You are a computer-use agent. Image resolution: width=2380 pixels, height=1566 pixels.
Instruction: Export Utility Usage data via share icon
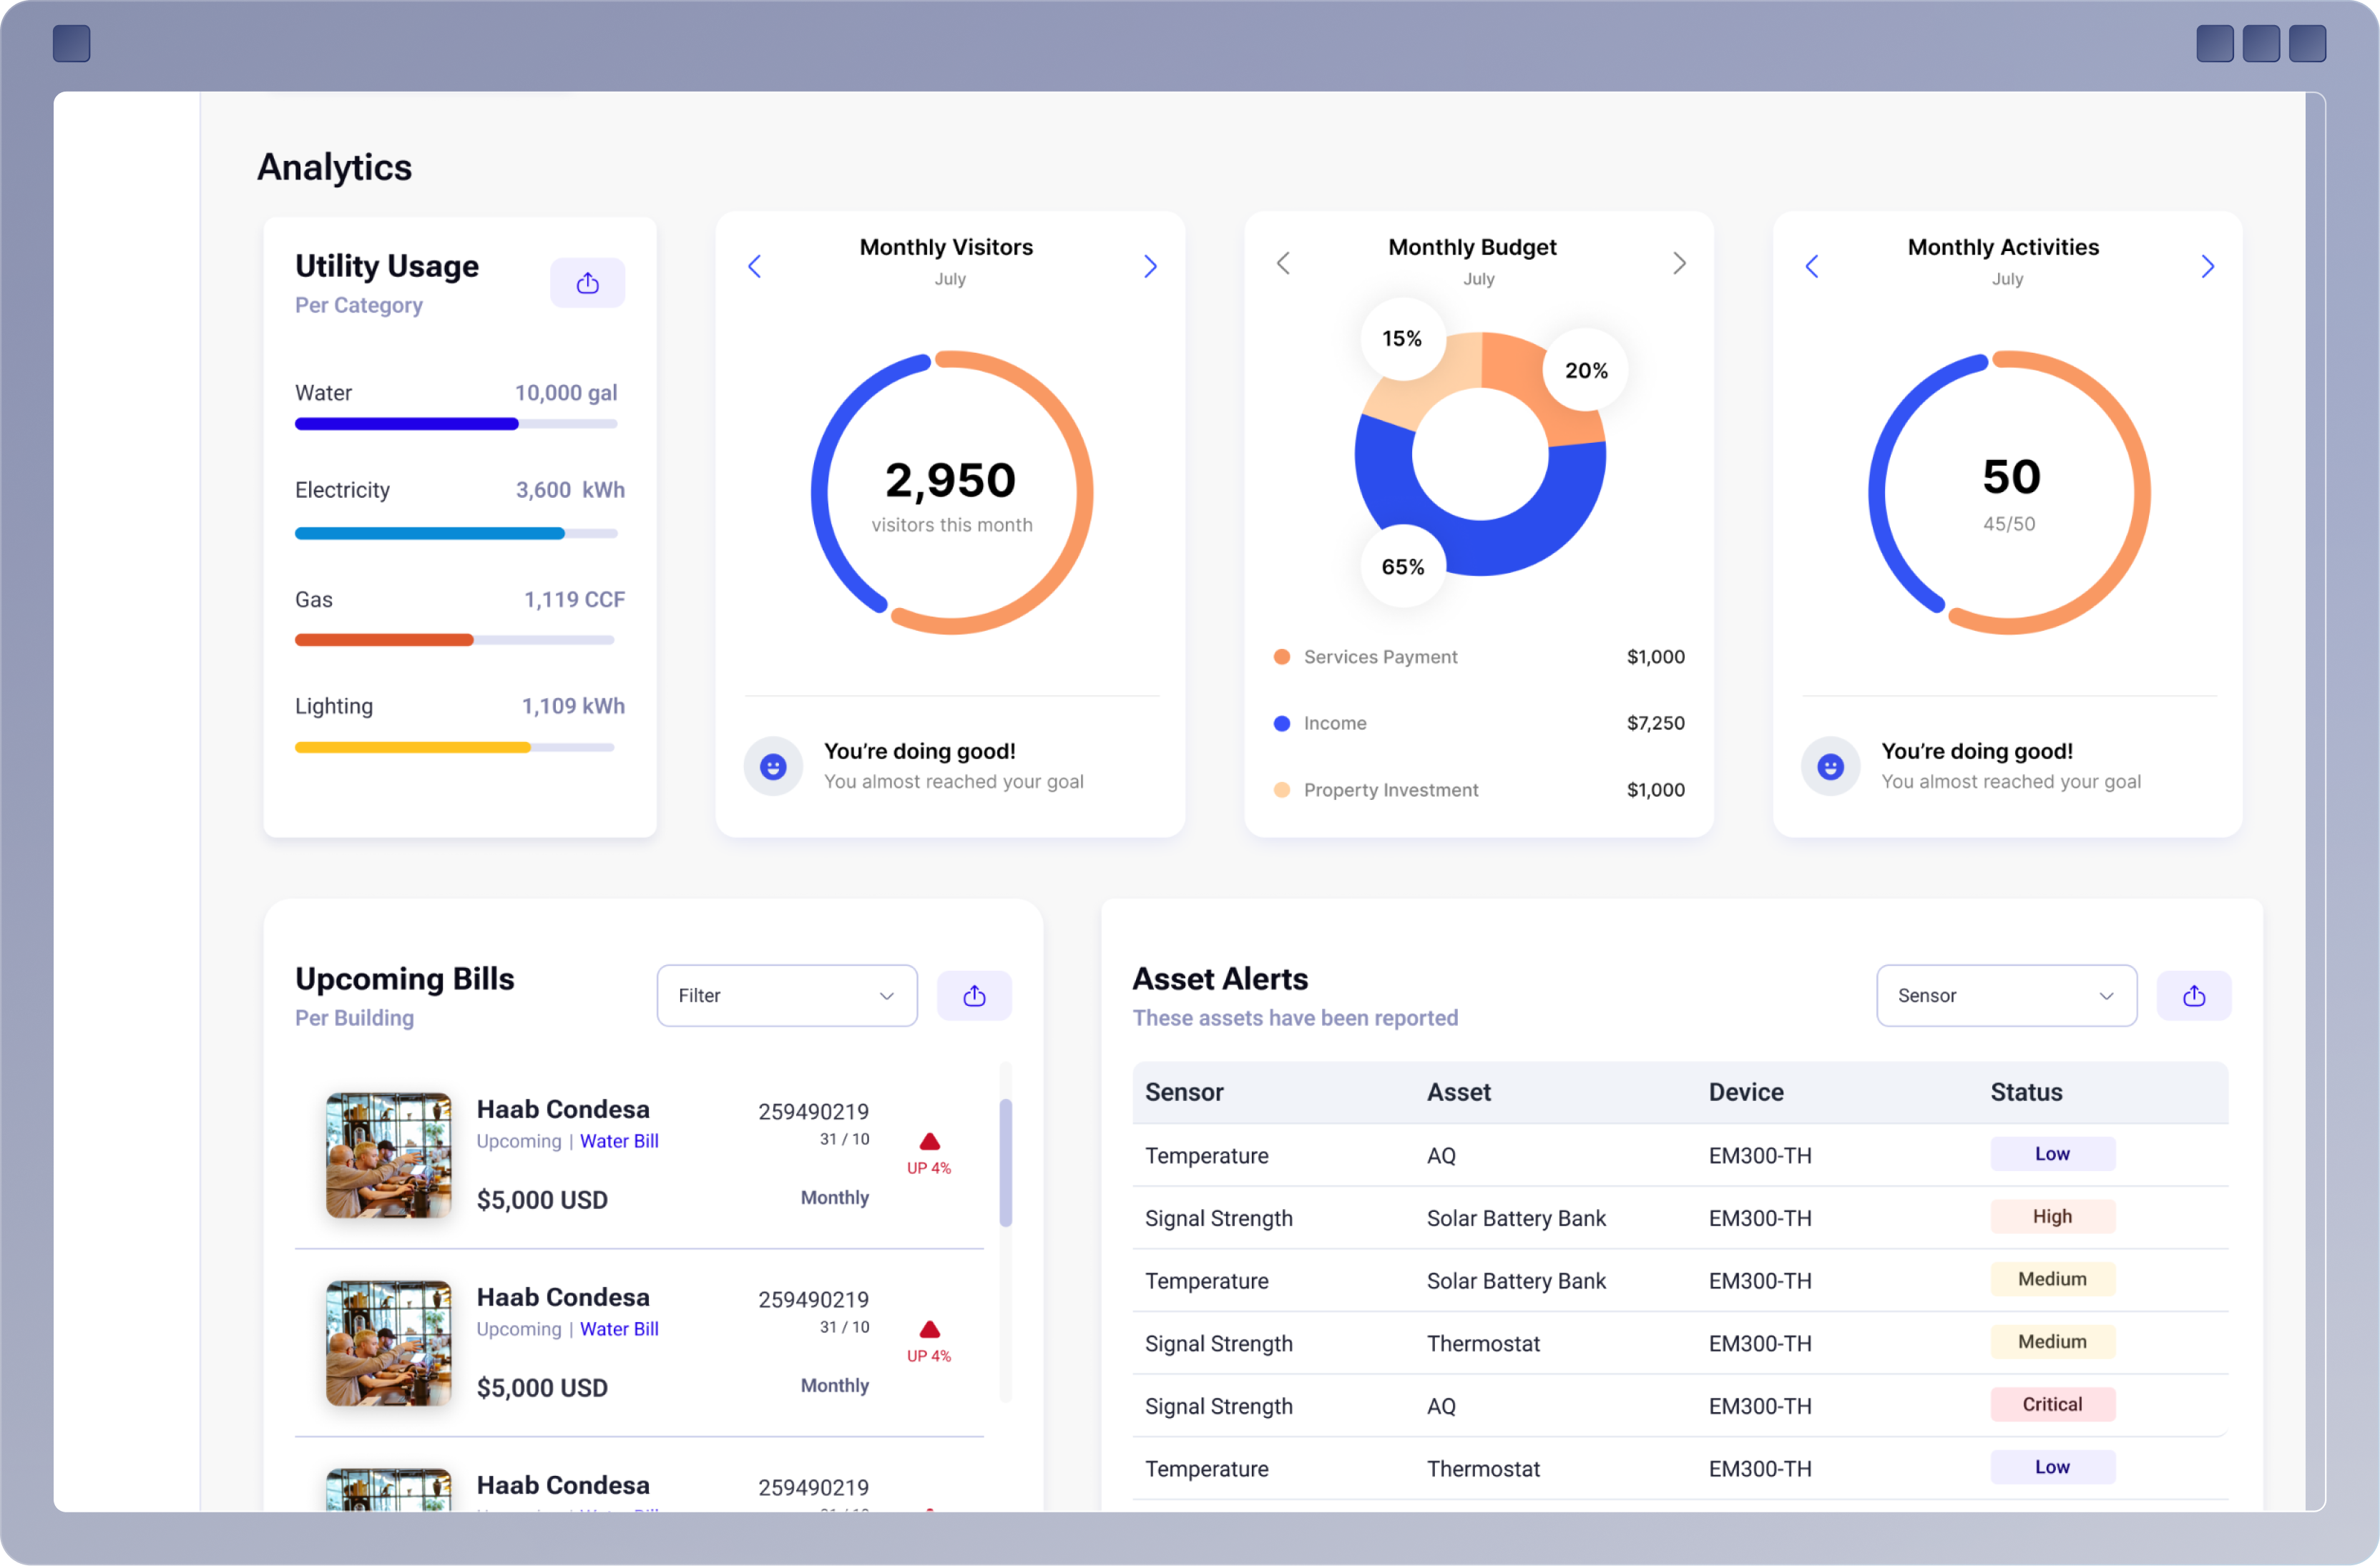(x=587, y=282)
